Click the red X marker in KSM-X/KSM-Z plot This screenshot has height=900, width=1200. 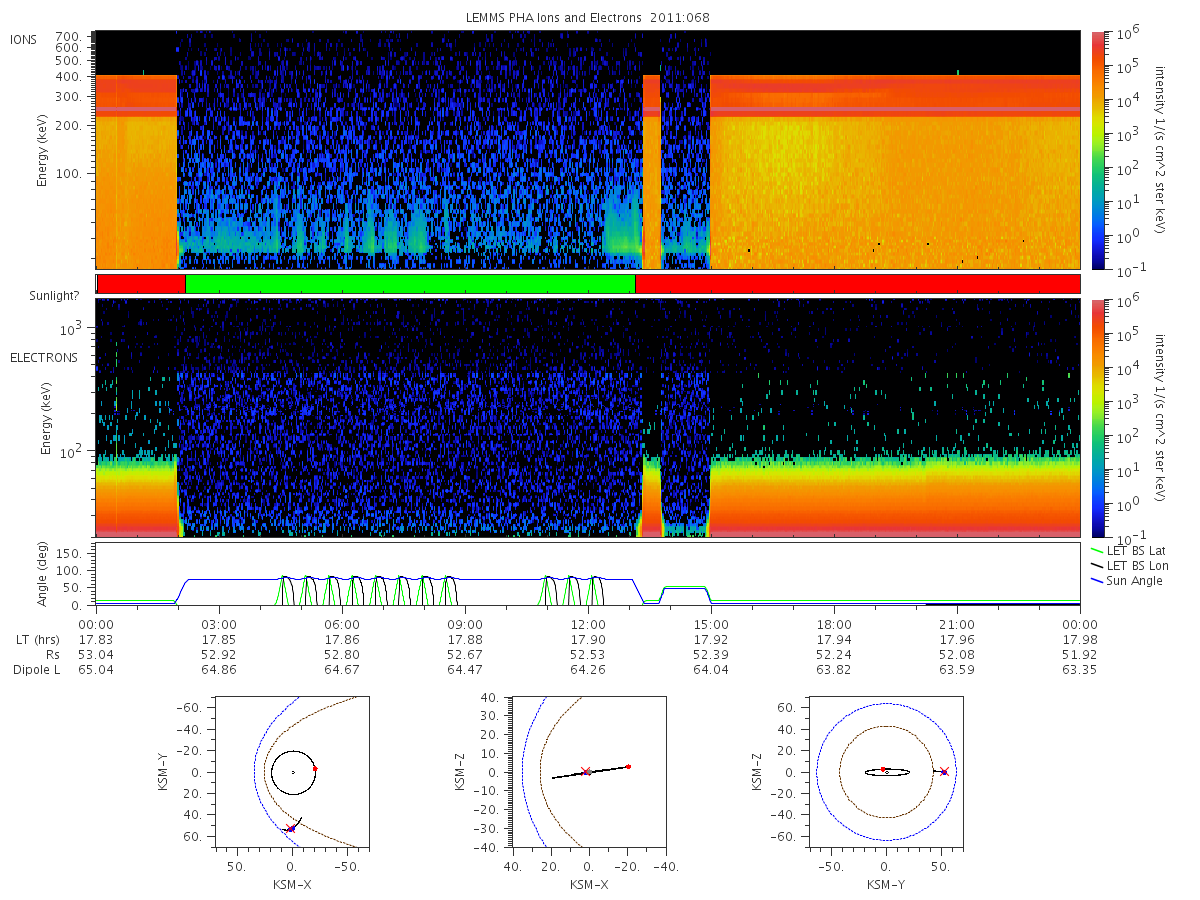[586, 771]
